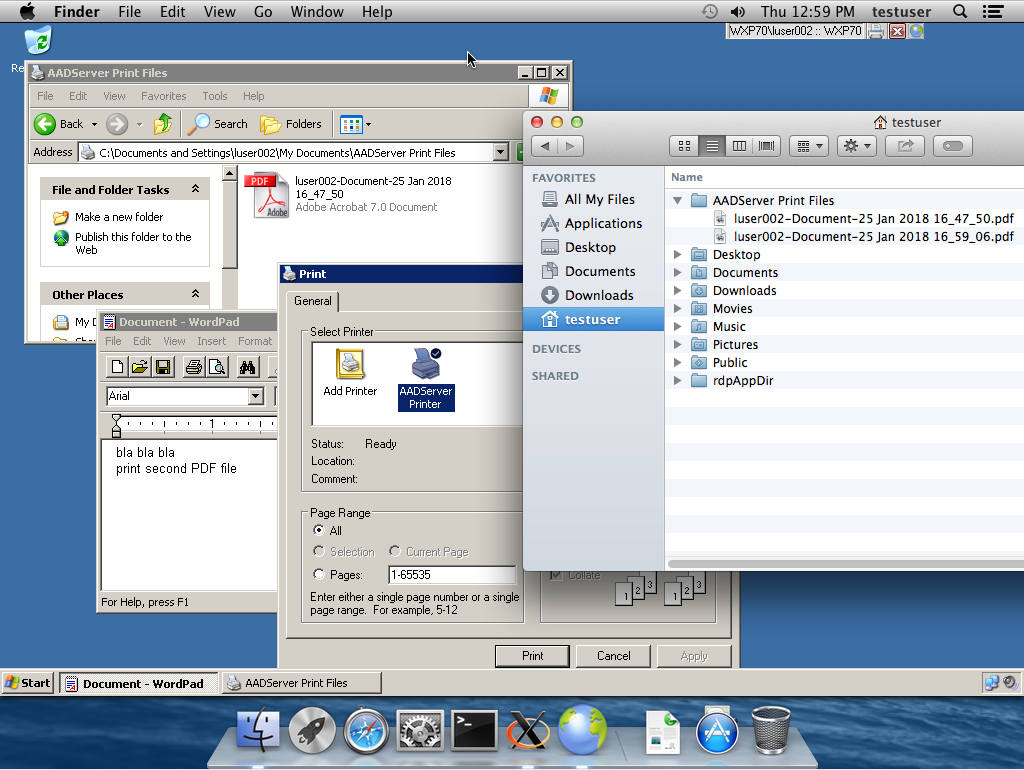Click WordPad's Find binoculars icon

pyautogui.click(x=248, y=367)
